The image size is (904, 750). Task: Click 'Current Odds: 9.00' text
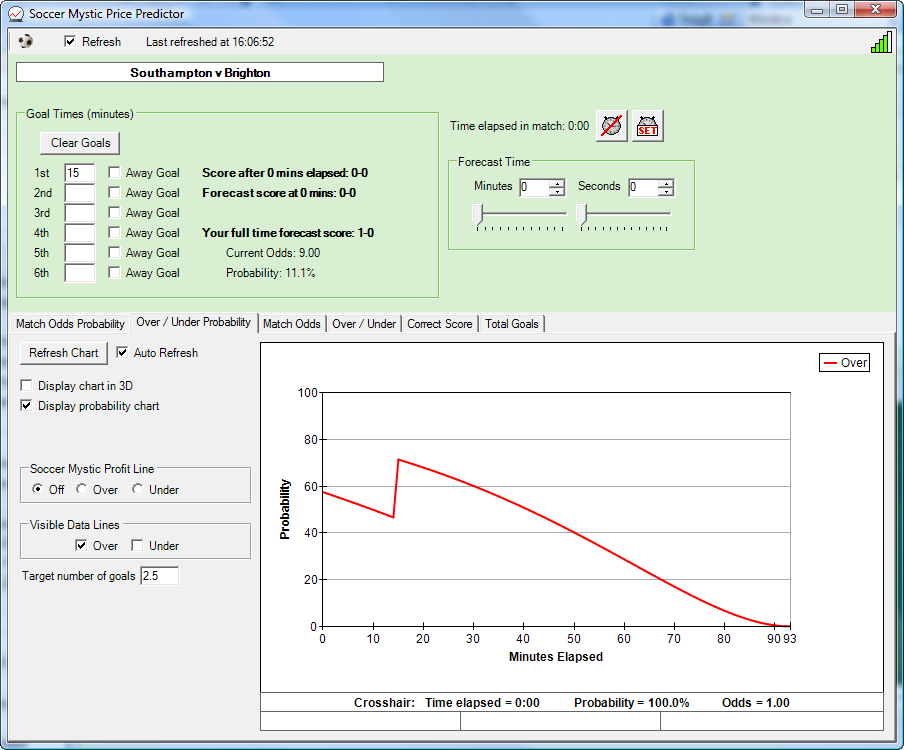273,253
